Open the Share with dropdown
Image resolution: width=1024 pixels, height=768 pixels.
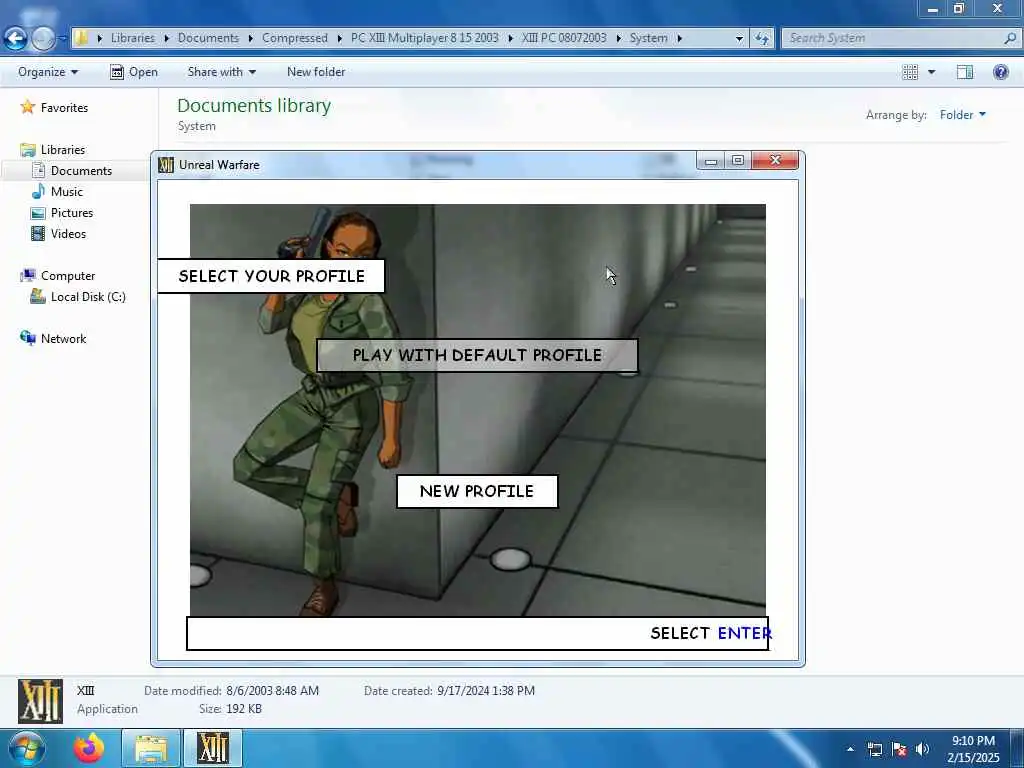(x=221, y=72)
